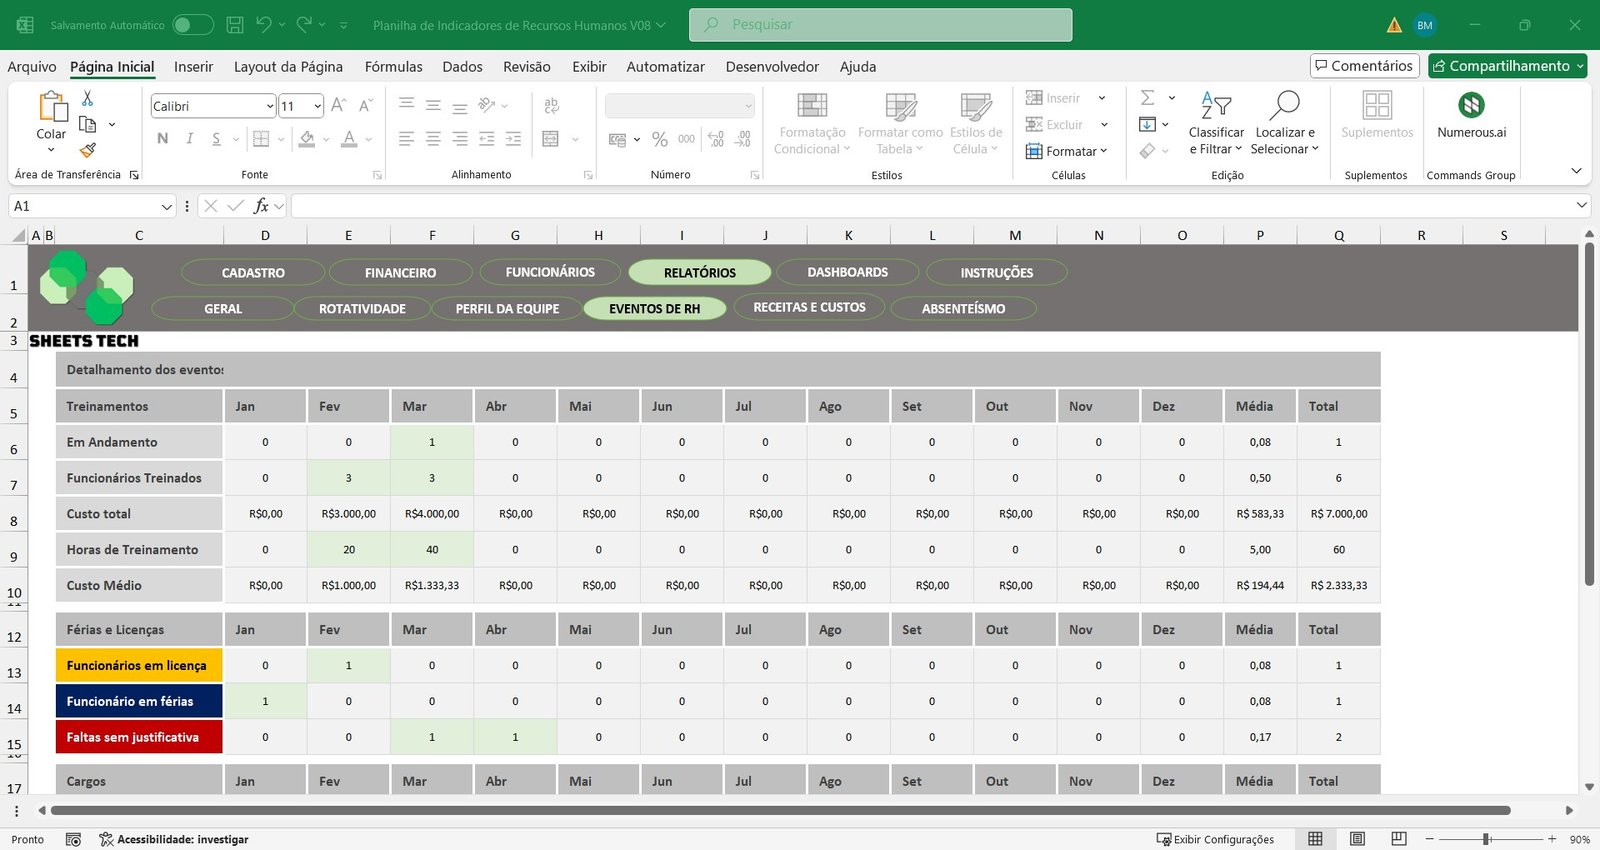Viewport: 1600px width, 850px height.
Task: Toggle italic formatting (I)
Action: pyautogui.click(x=189, y=139)
